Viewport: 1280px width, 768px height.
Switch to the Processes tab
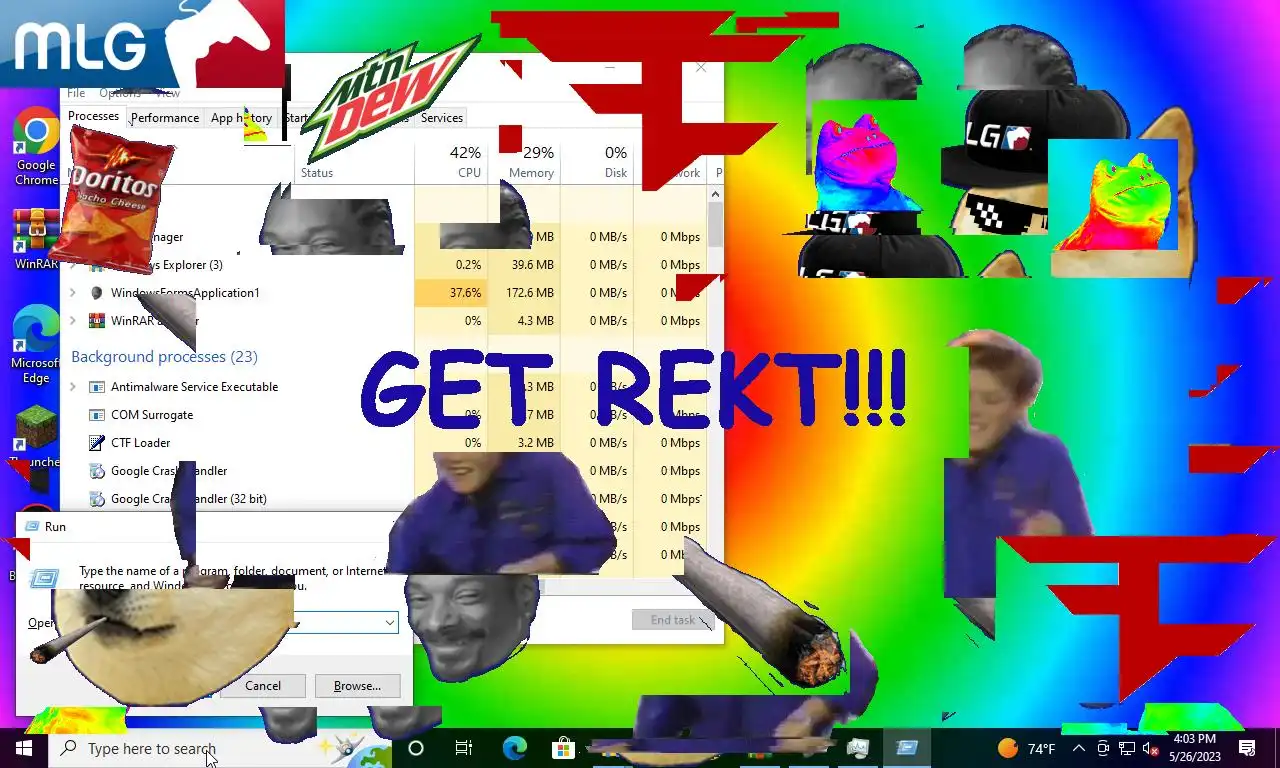tap(93, 116)
